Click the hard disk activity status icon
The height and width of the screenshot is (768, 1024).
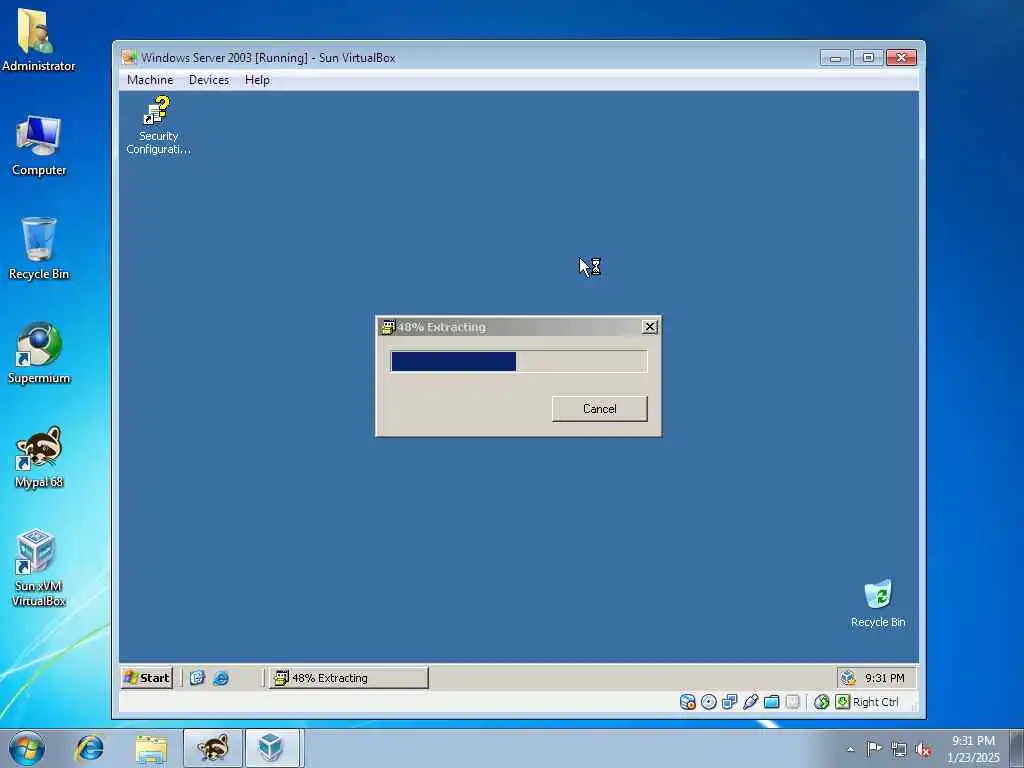[687, 702]
